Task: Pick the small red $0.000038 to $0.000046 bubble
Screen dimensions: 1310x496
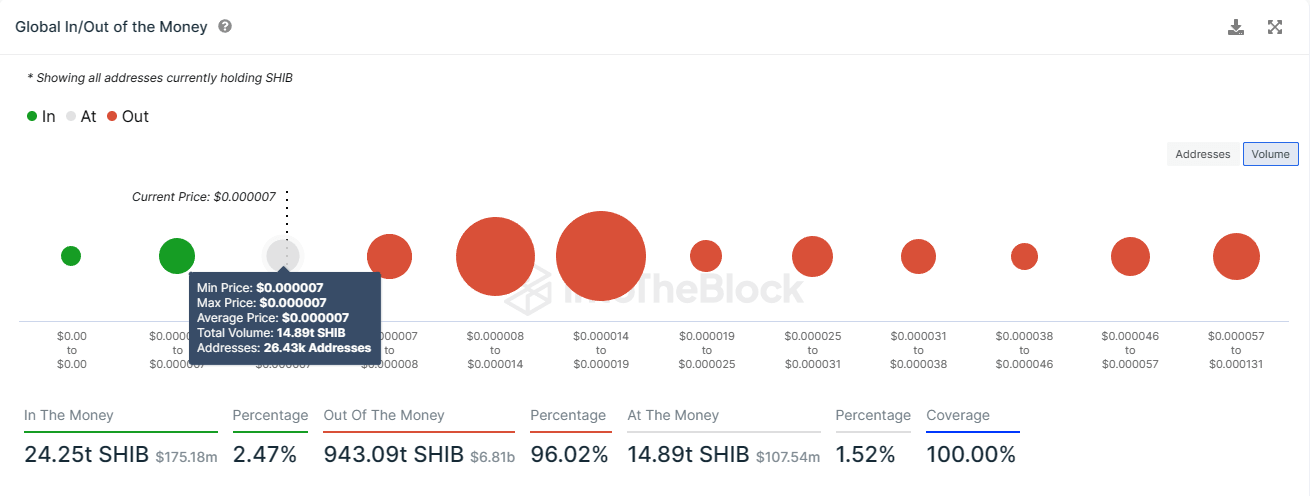Action: (x=1024, y=256)
